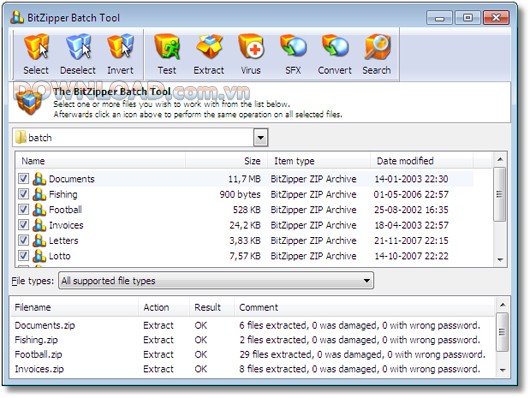The width and height of the screenshot is (530, 398).
Task: Minimize the BitZipper Batch Tool window
Action: pyautogui.click(x=439, y=18)
